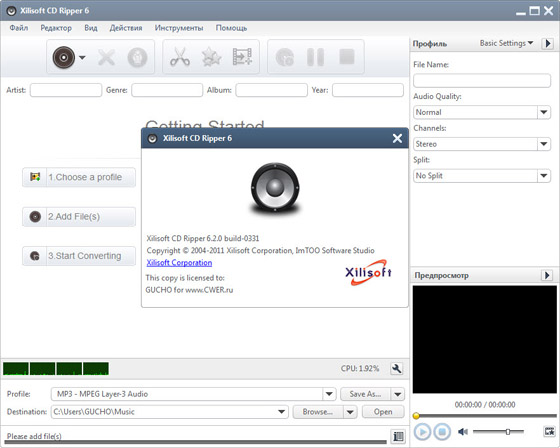560x448 pixels.
Task: Click the log list icon in status bar
Action: click(x=398, y=436)
